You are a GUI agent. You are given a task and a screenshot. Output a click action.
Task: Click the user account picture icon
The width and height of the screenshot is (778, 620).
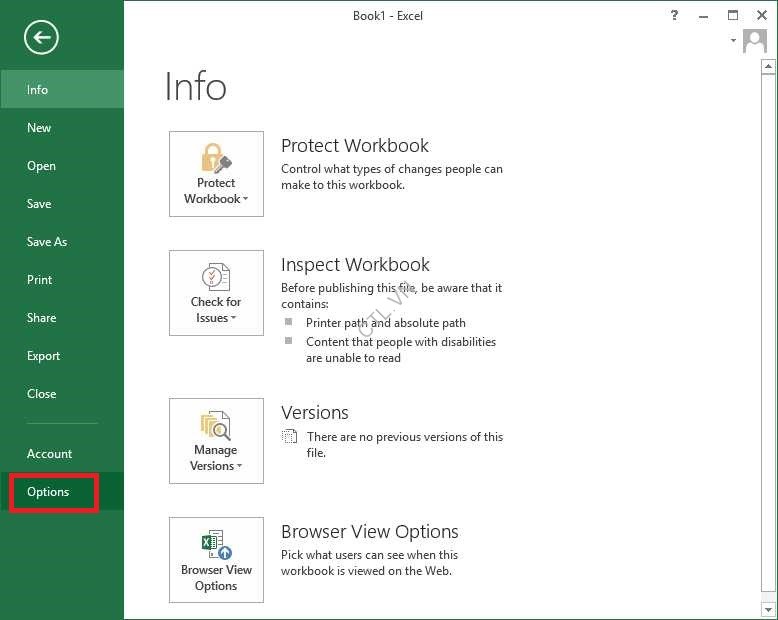click(755, 41)
